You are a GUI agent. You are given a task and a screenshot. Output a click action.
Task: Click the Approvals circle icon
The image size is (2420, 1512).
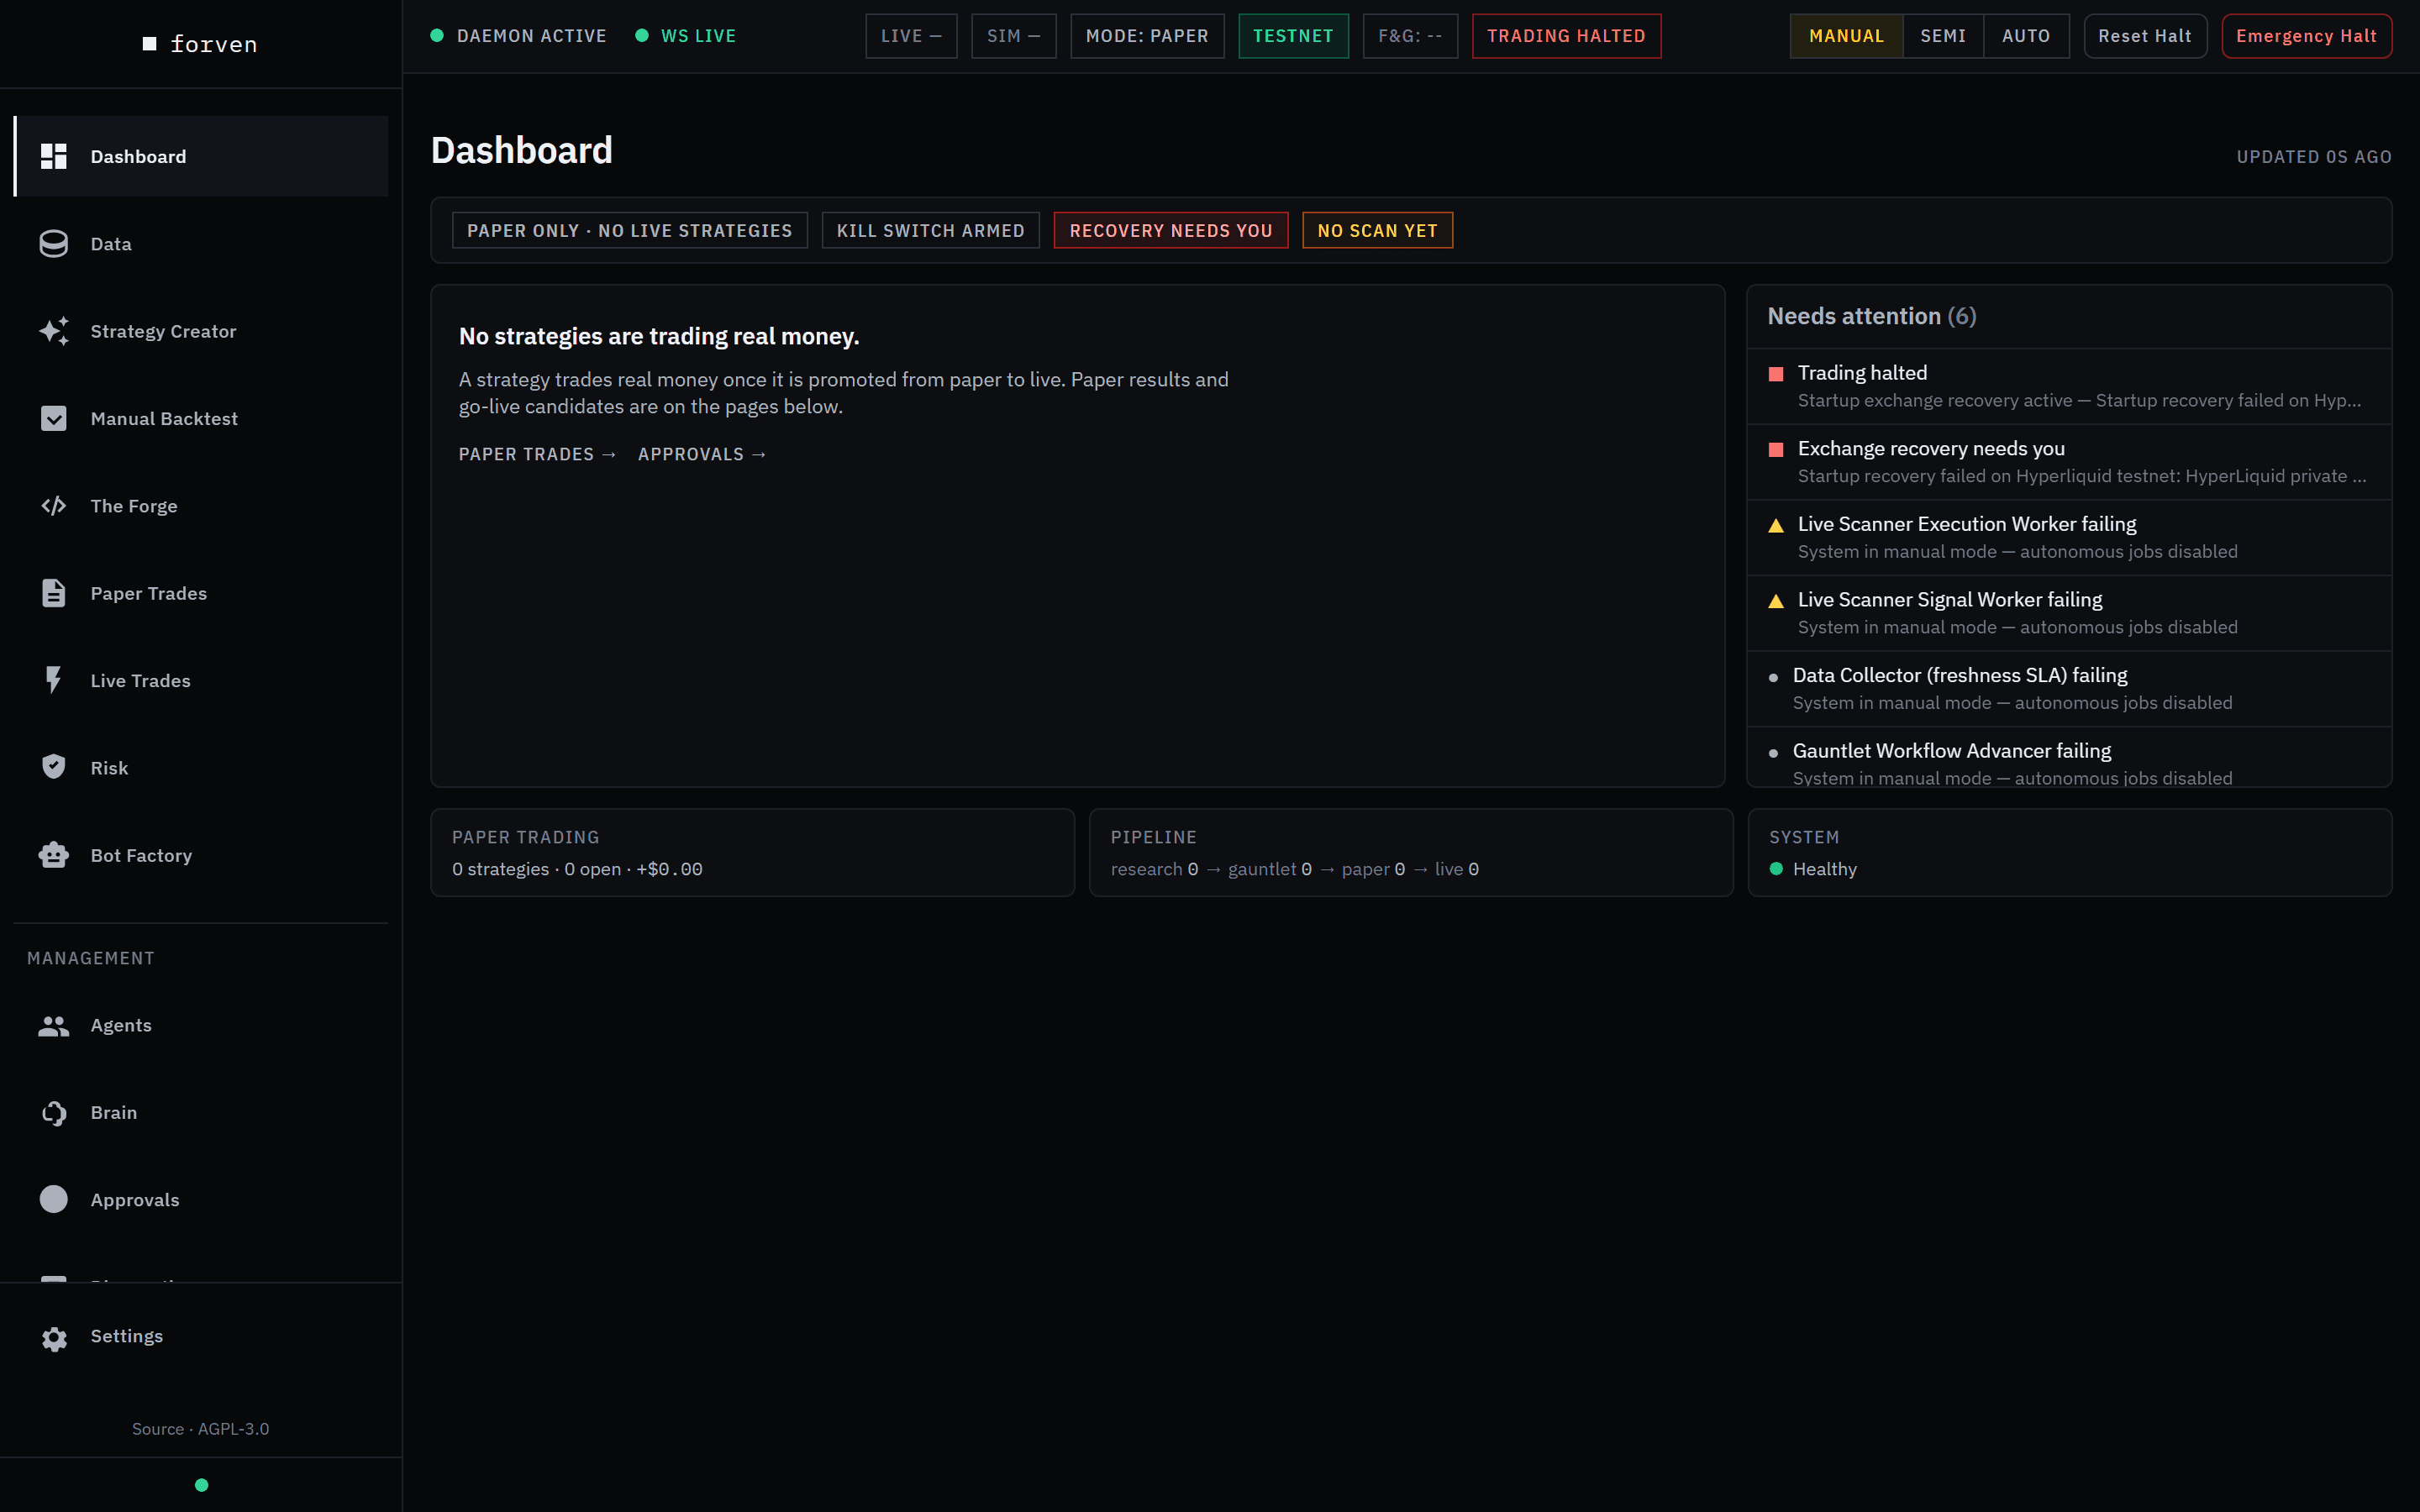click(x=54, y=1199)
